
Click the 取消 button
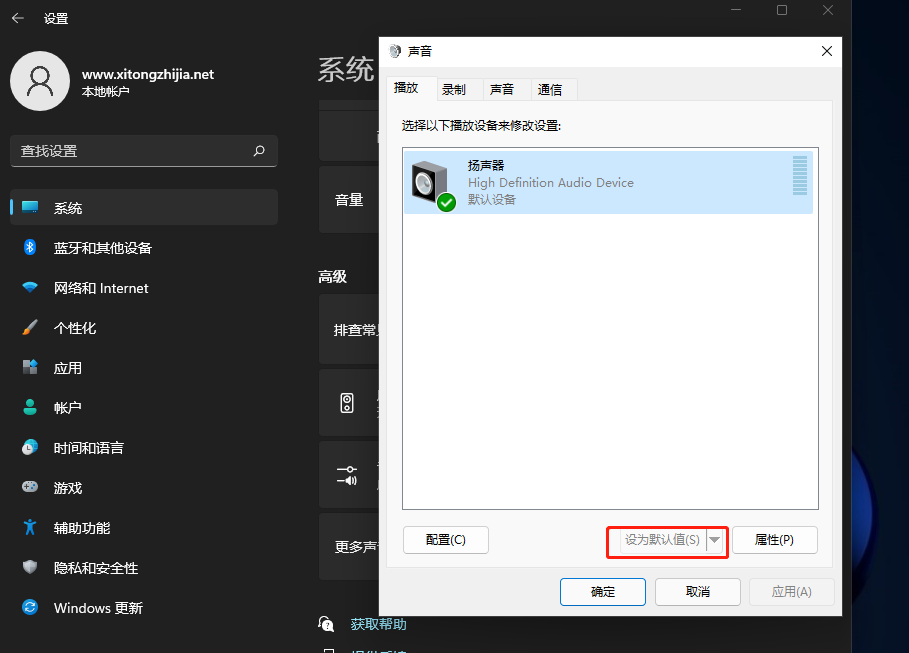pyautogui.click(x=698, y=592)
